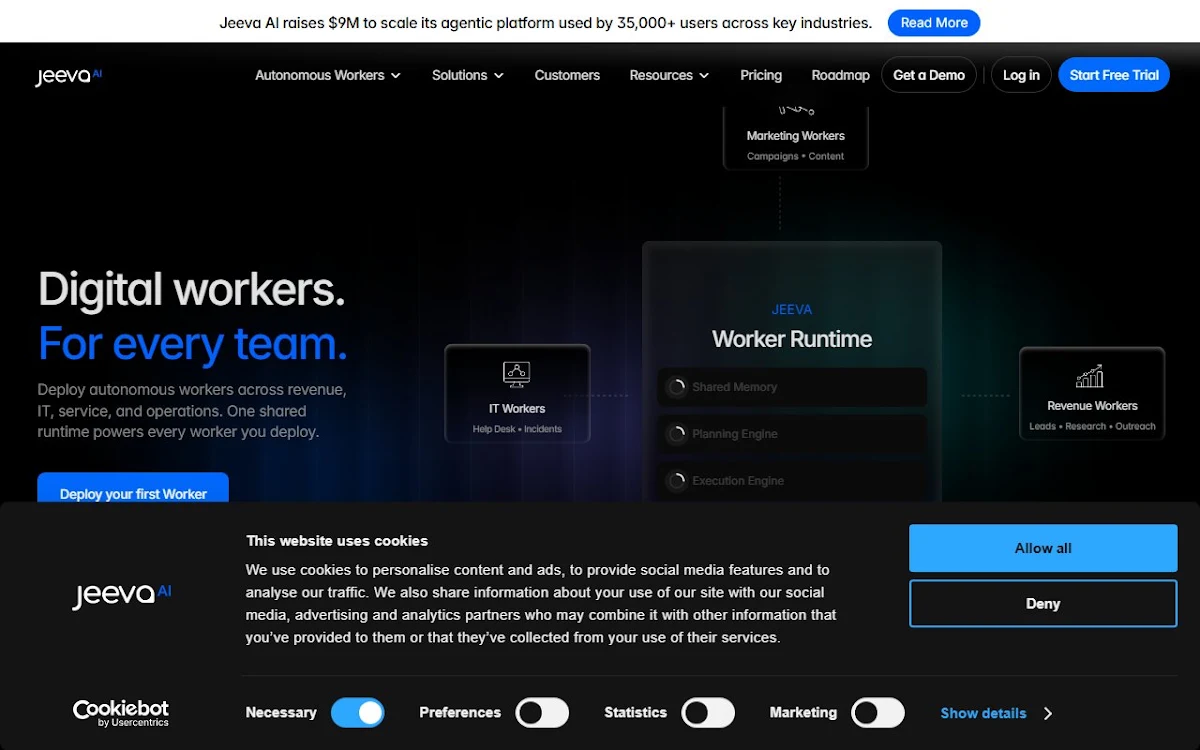Click the Marketing Workers card icon

point(796,112)
